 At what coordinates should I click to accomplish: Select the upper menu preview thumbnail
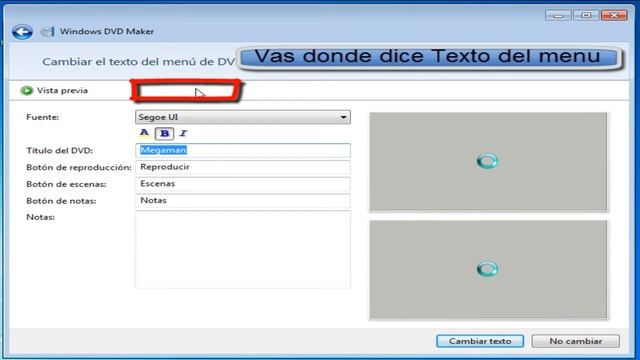point(488,161)
